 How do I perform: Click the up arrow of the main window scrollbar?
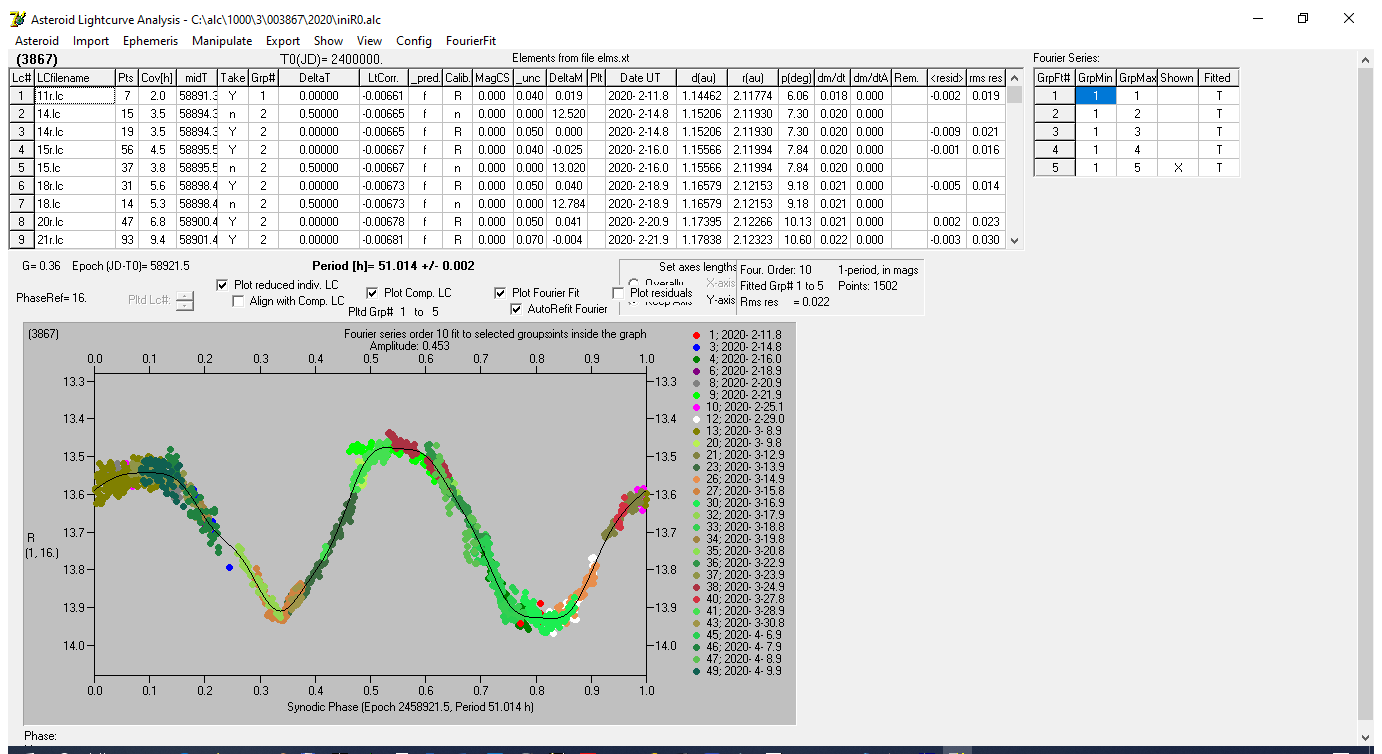pos(1366,60)
